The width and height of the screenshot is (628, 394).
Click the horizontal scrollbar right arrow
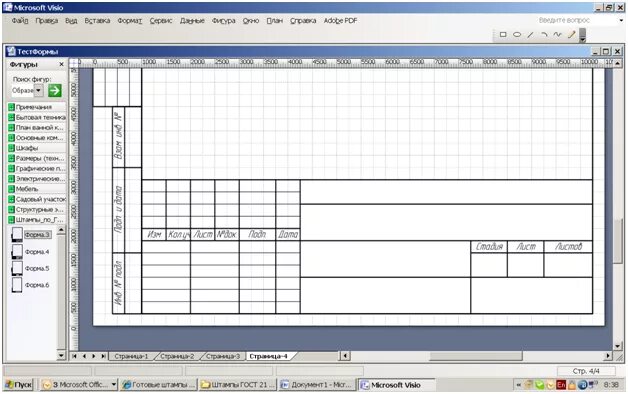[608, 356]
